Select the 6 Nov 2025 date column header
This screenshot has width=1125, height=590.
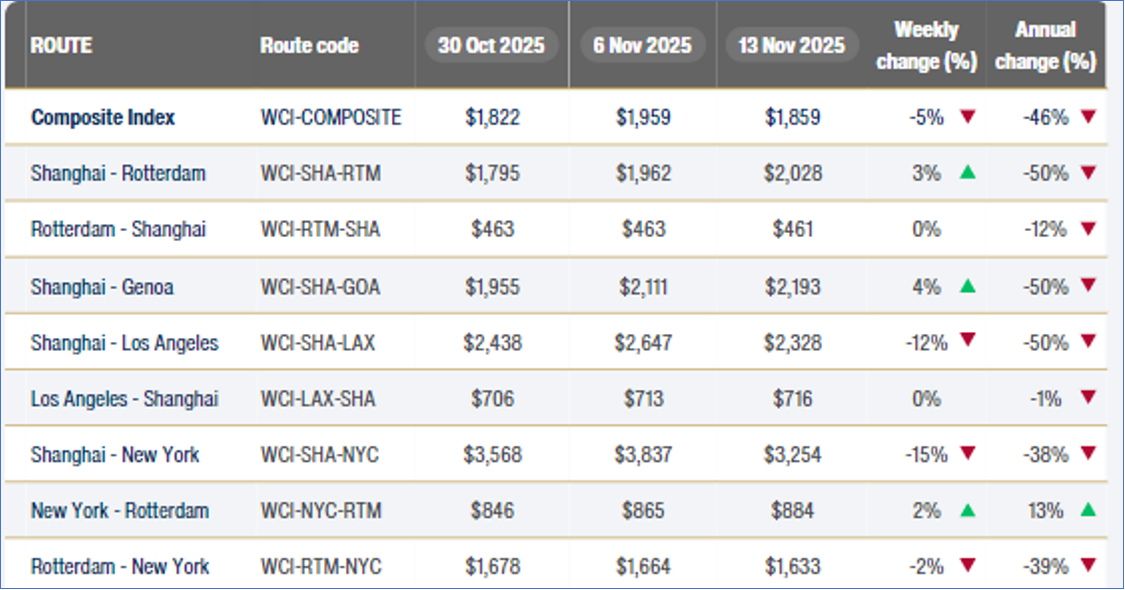643,45
